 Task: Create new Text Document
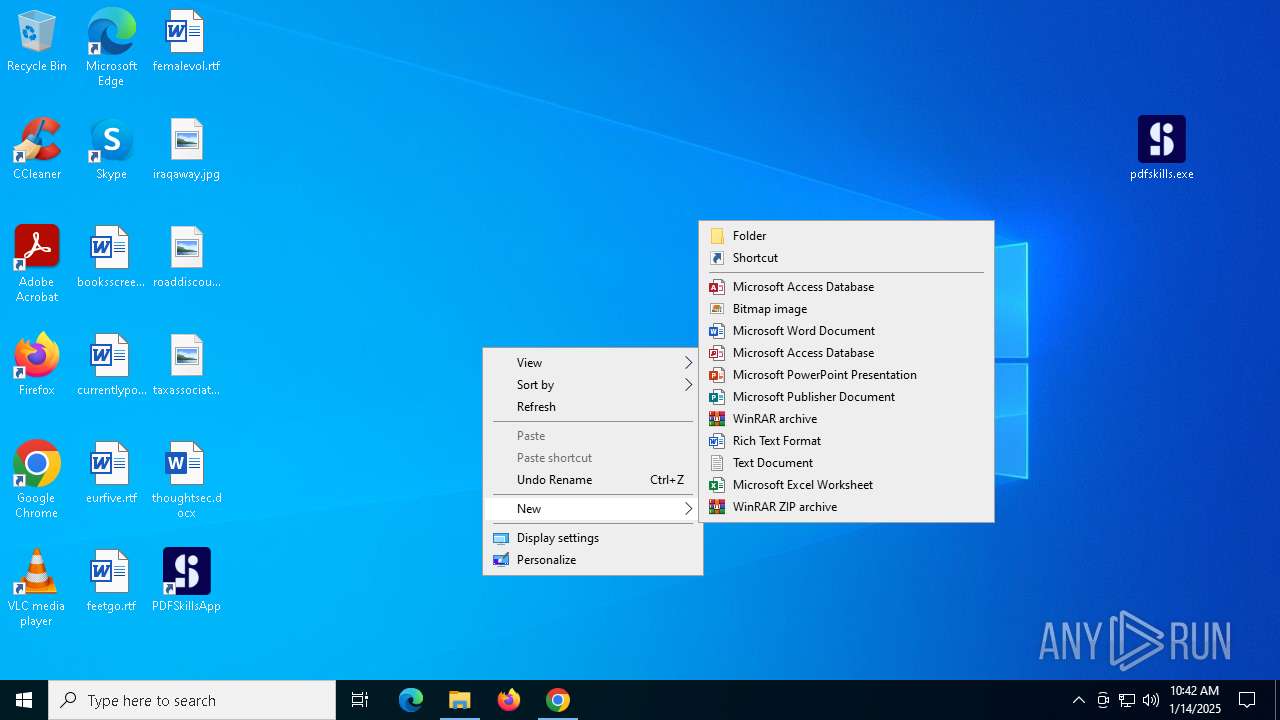(x=846, y=463)
